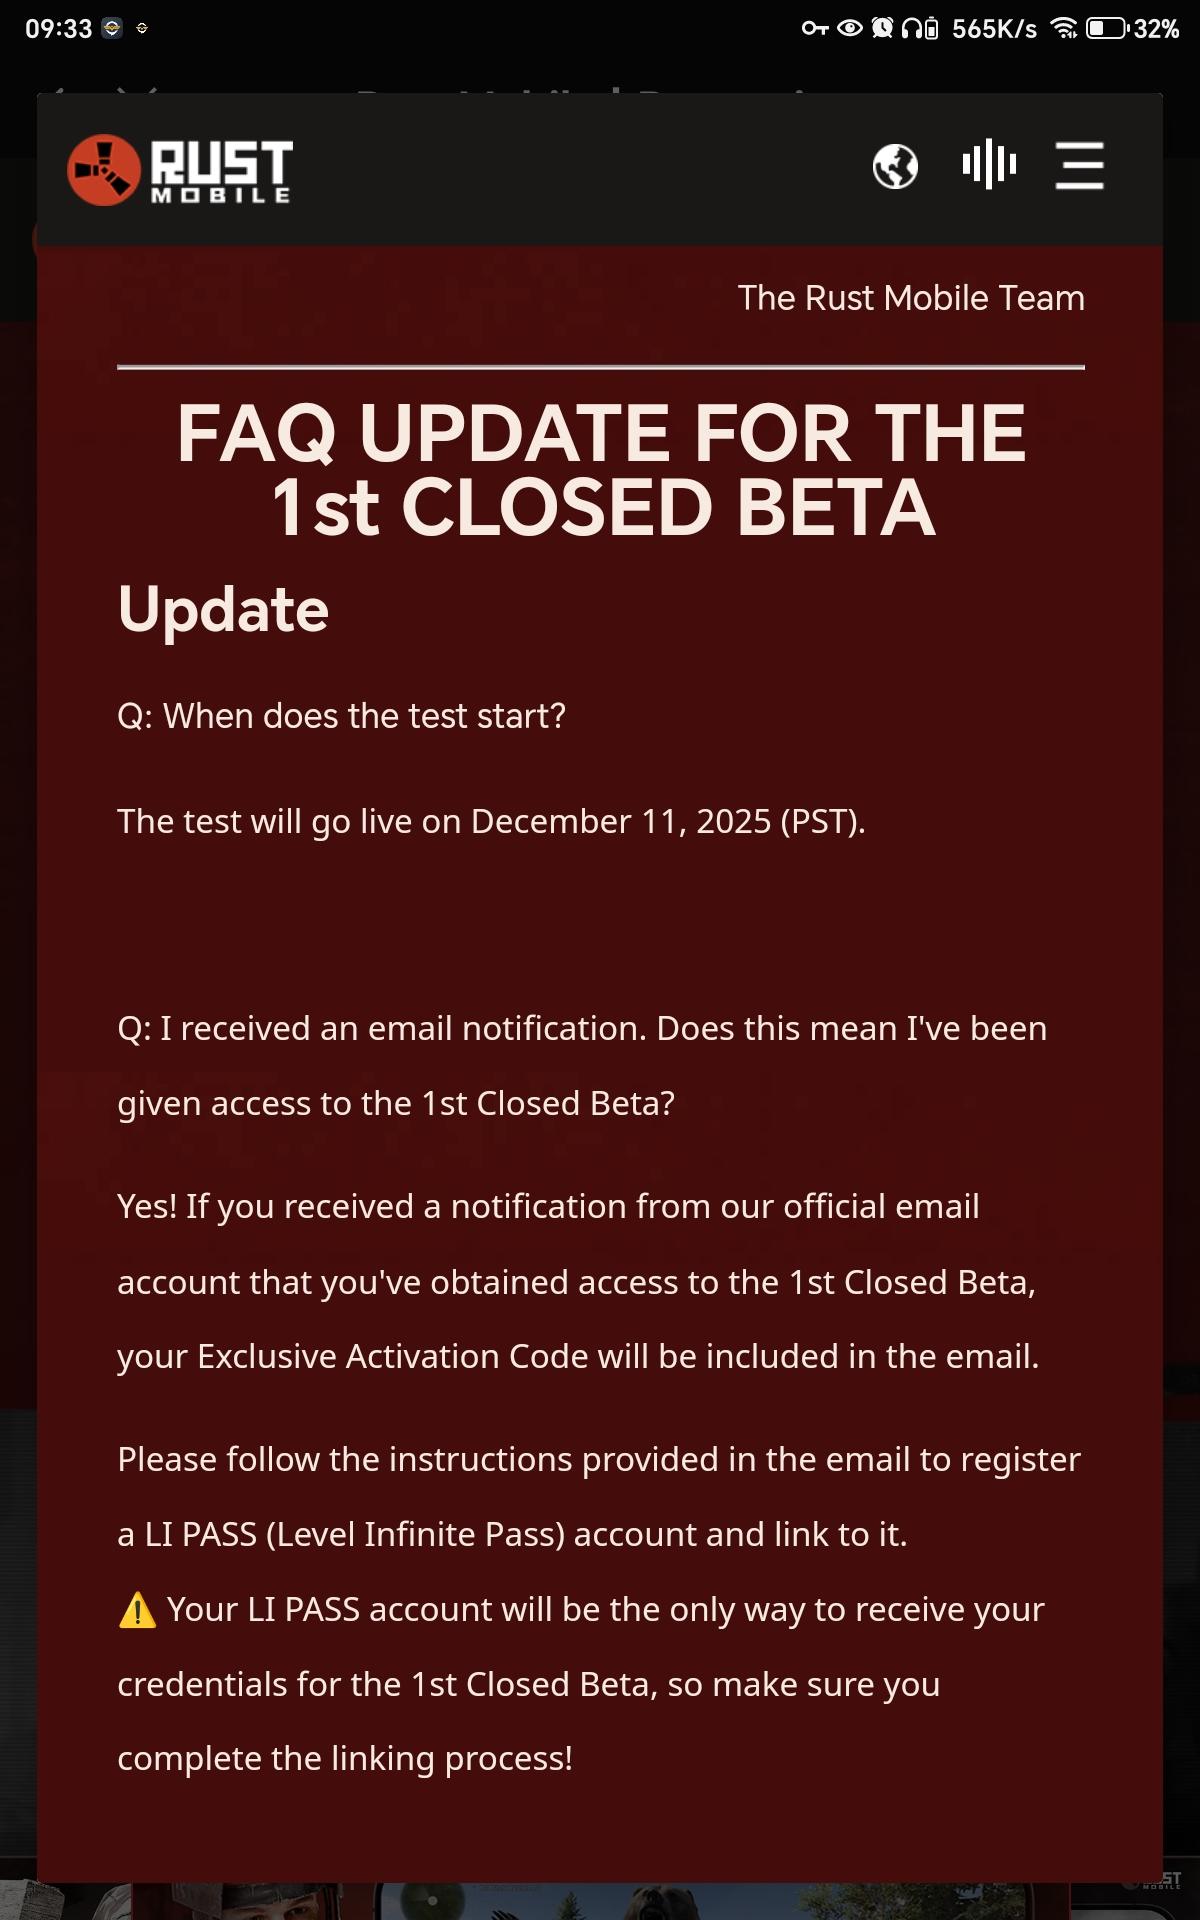
Task: Tap the alarm clock status icon
Action: (882, 28)
